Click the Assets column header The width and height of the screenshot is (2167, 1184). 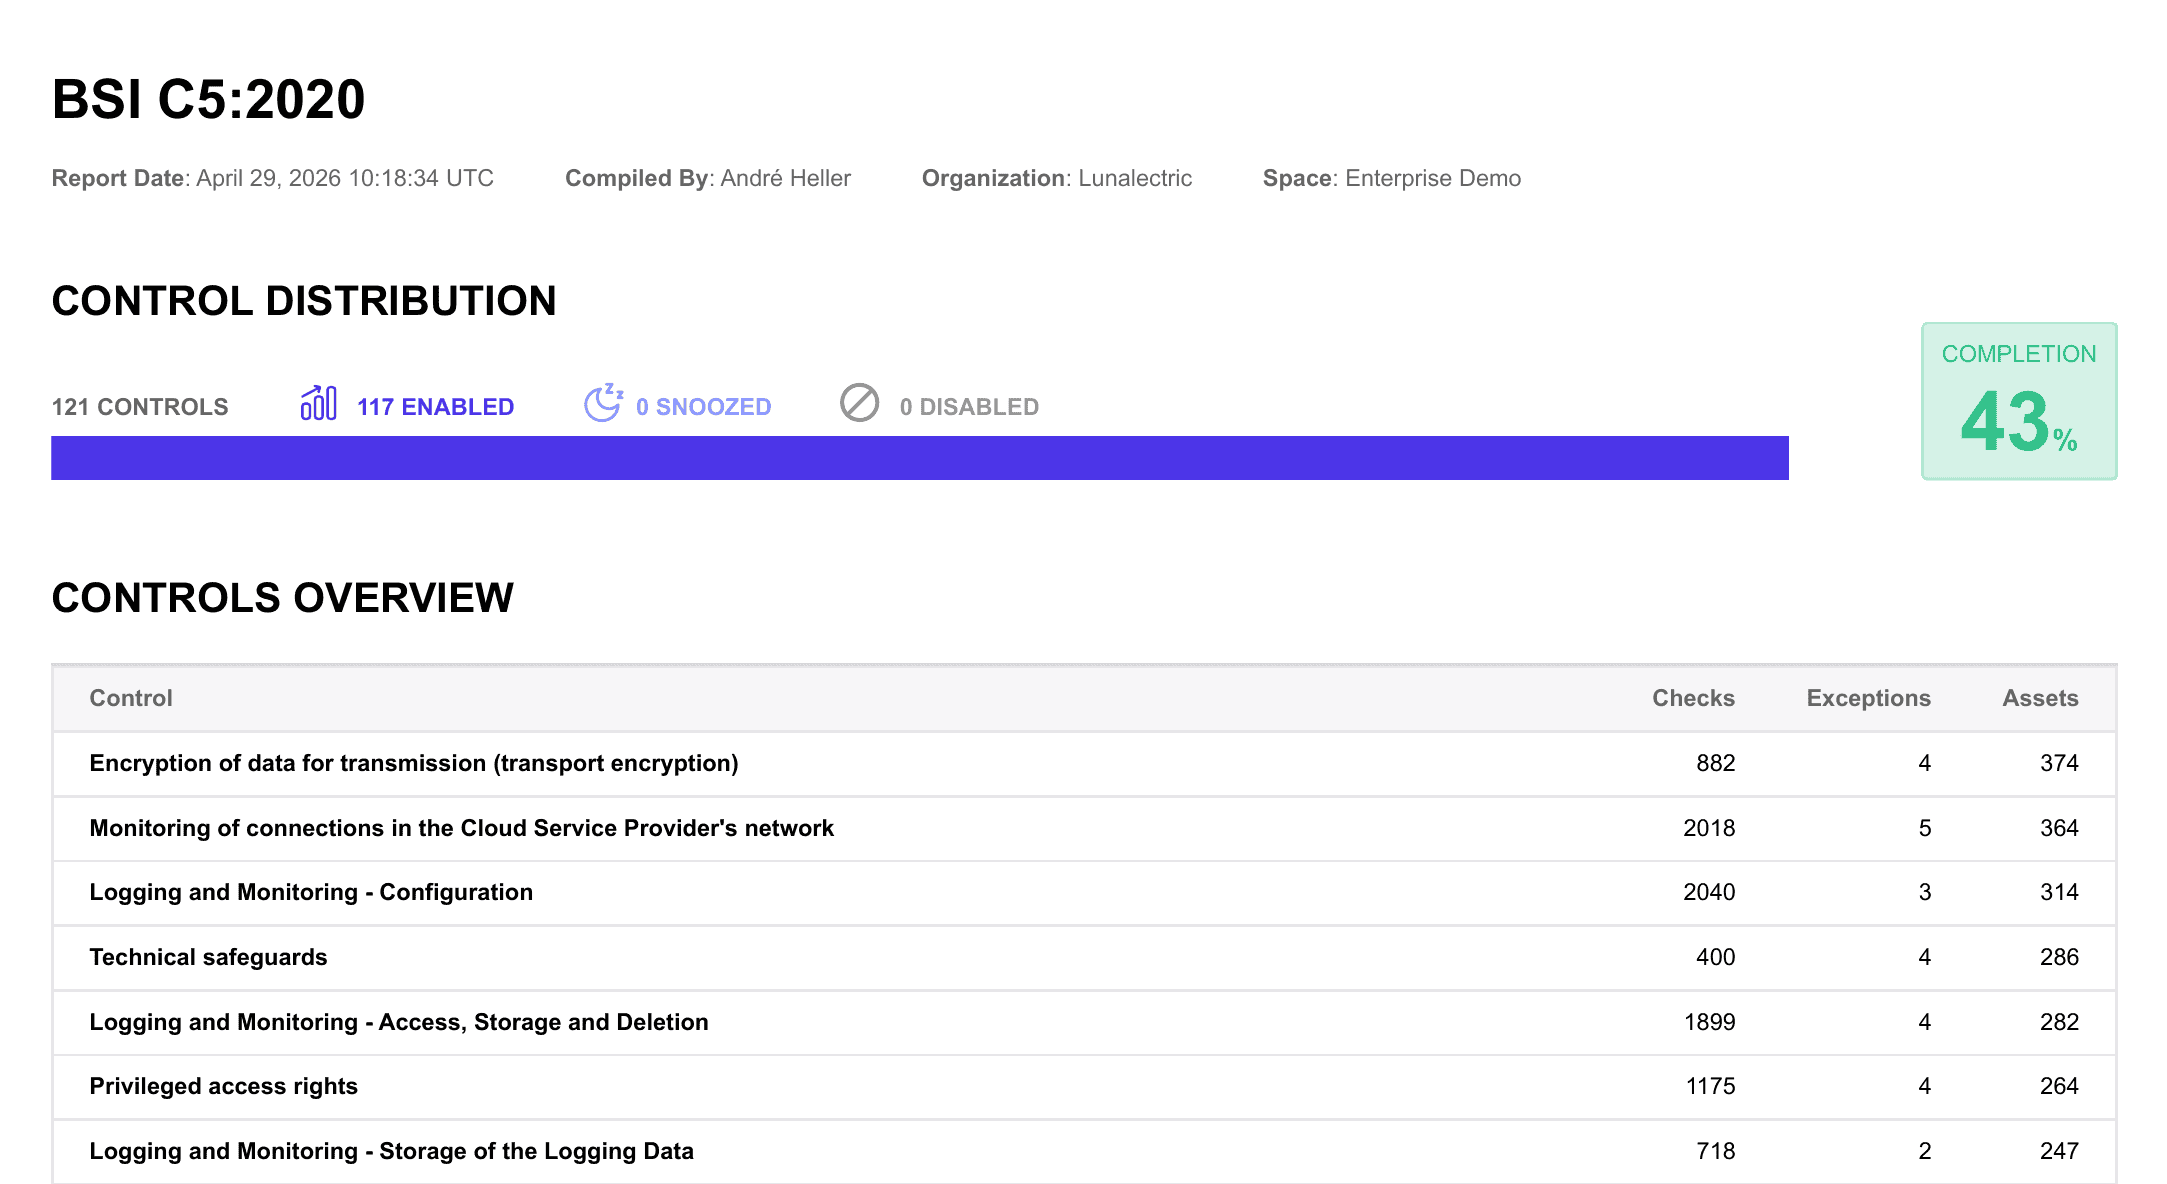2040,698
